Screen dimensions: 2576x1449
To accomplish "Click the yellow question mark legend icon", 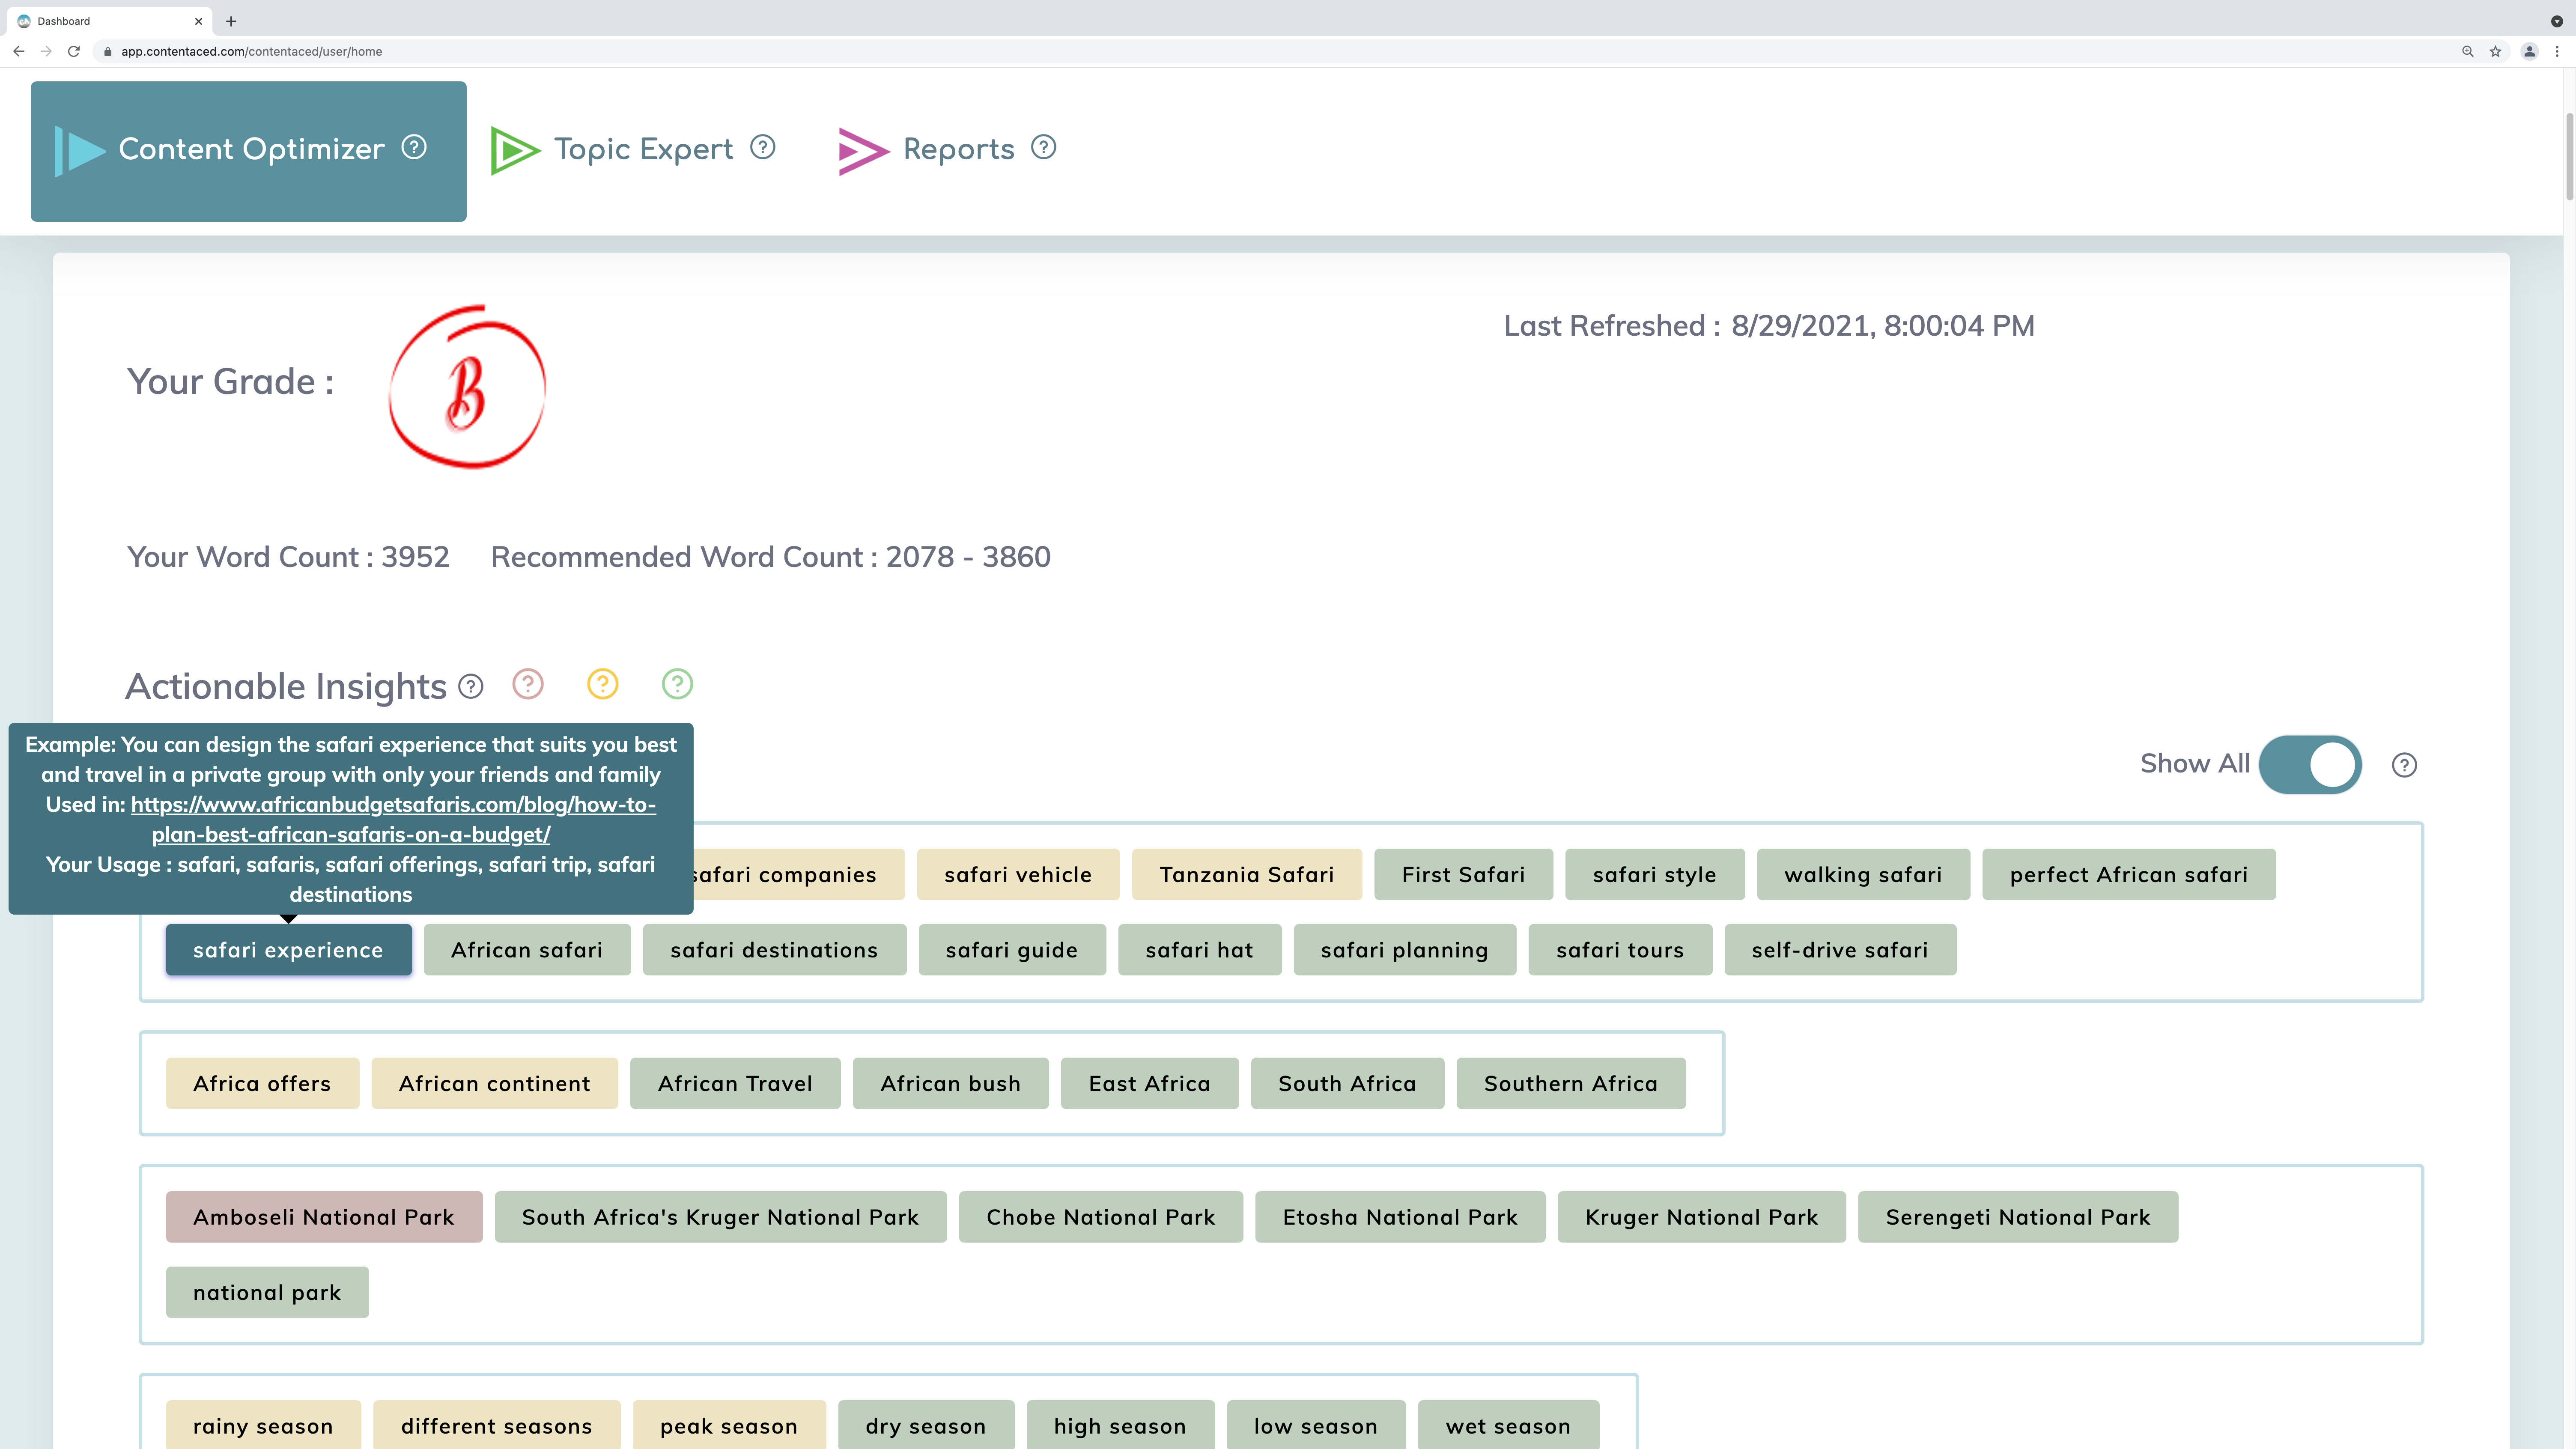I will tap(602, 684).
